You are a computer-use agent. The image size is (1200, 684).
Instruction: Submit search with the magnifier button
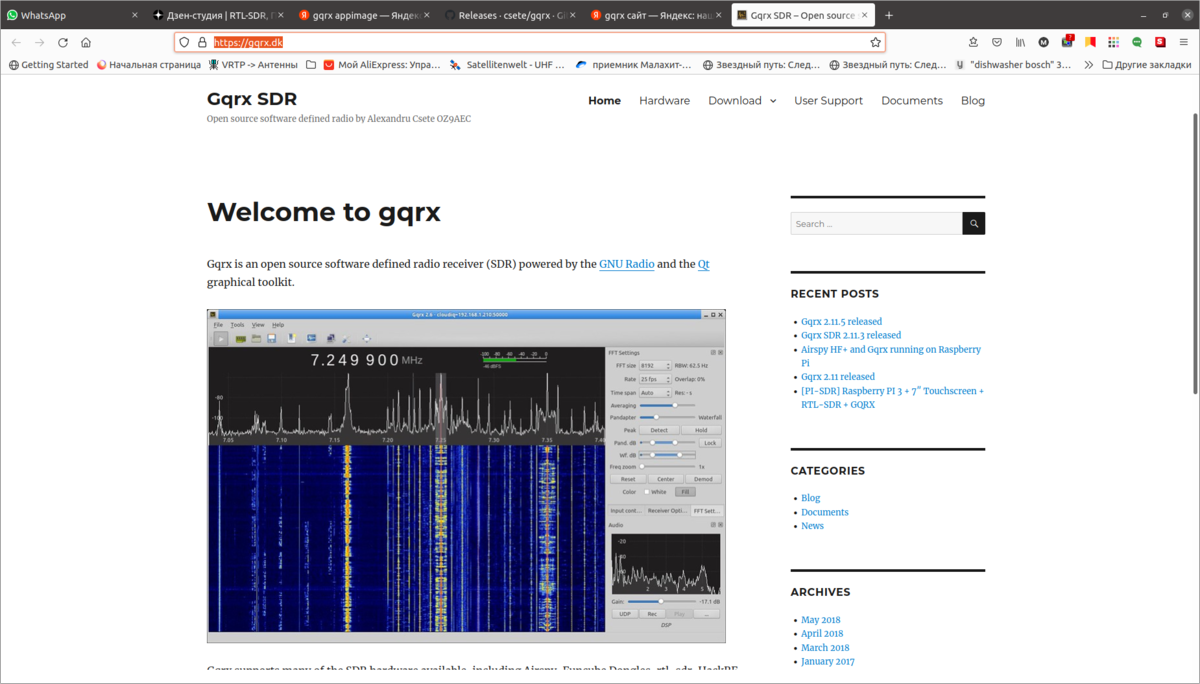pos(974,223)
